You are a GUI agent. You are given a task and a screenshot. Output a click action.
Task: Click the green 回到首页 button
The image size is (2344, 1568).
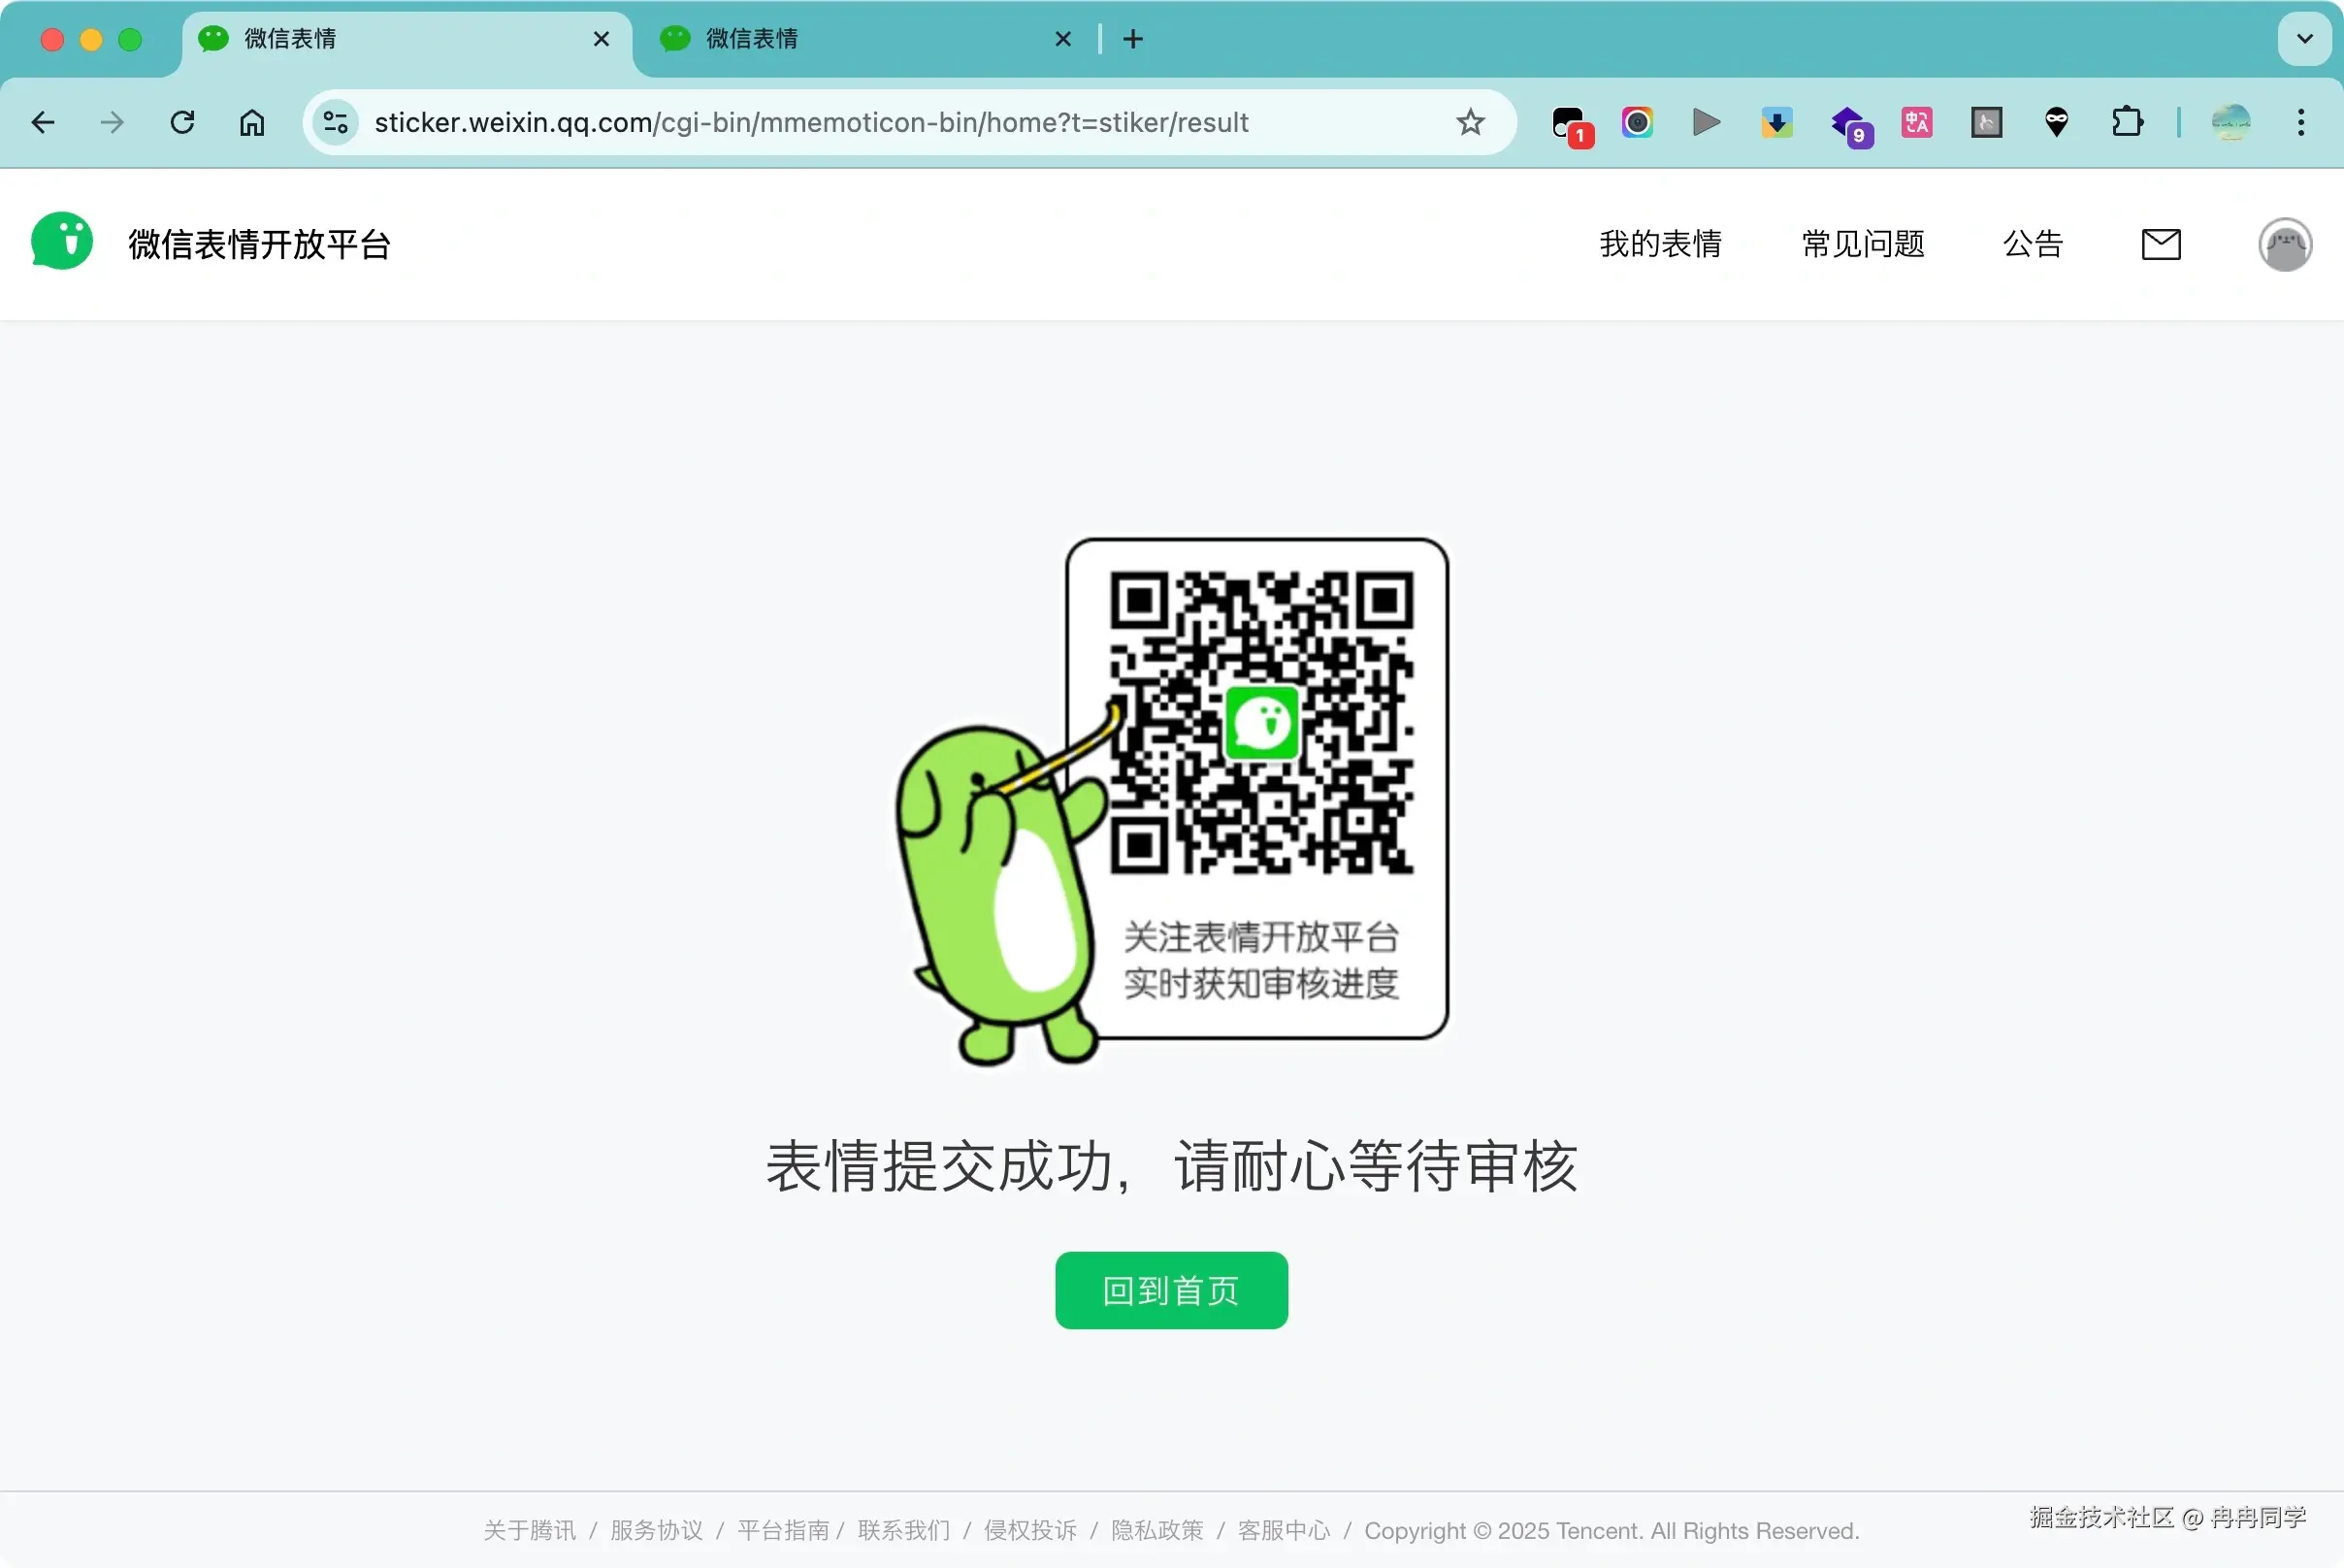point(1171,1290)
